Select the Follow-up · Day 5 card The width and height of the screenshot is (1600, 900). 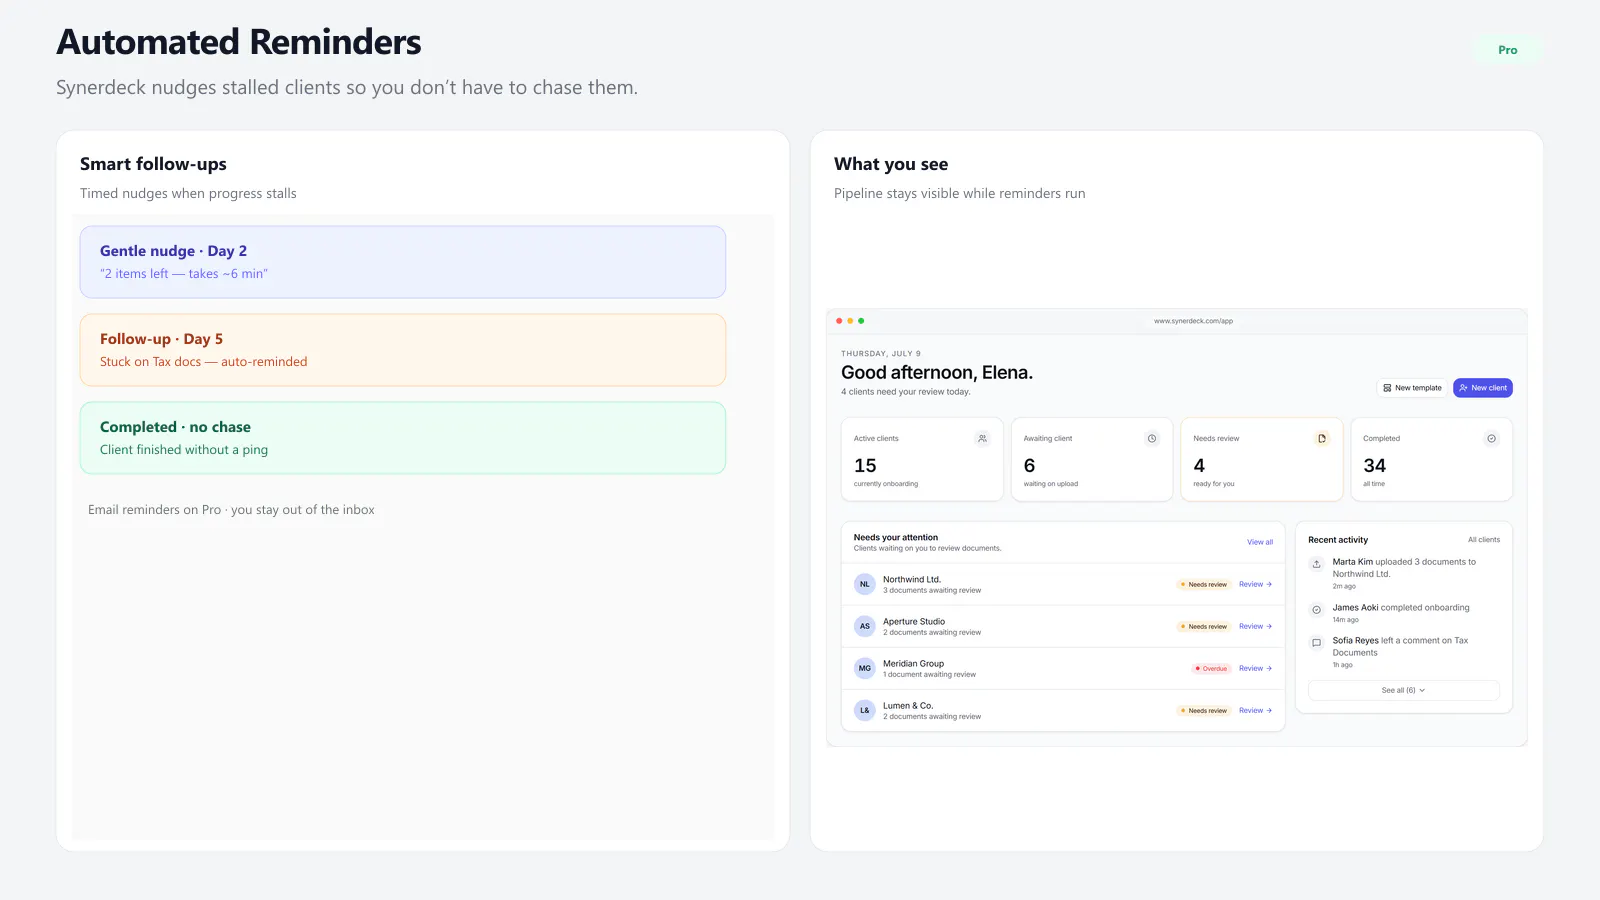(403, 350)
